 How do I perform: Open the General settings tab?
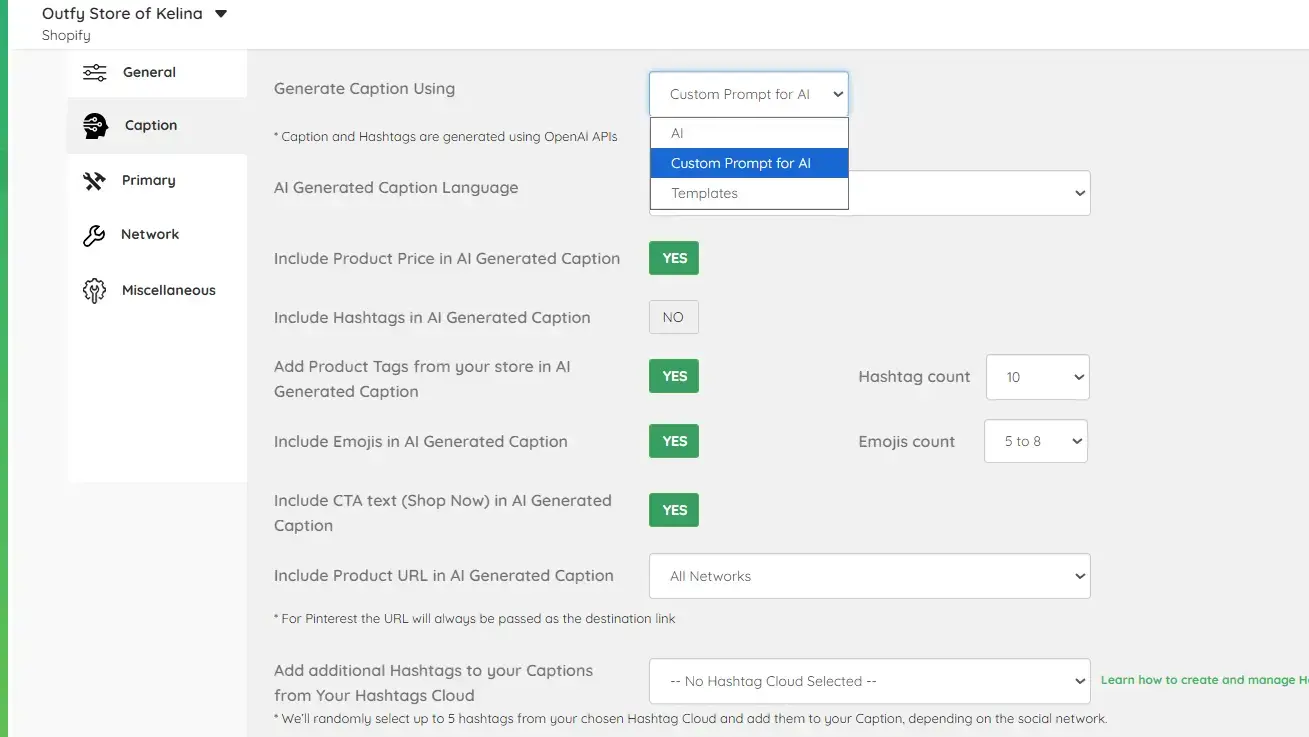pyautogui.click(x=157, y=72)
